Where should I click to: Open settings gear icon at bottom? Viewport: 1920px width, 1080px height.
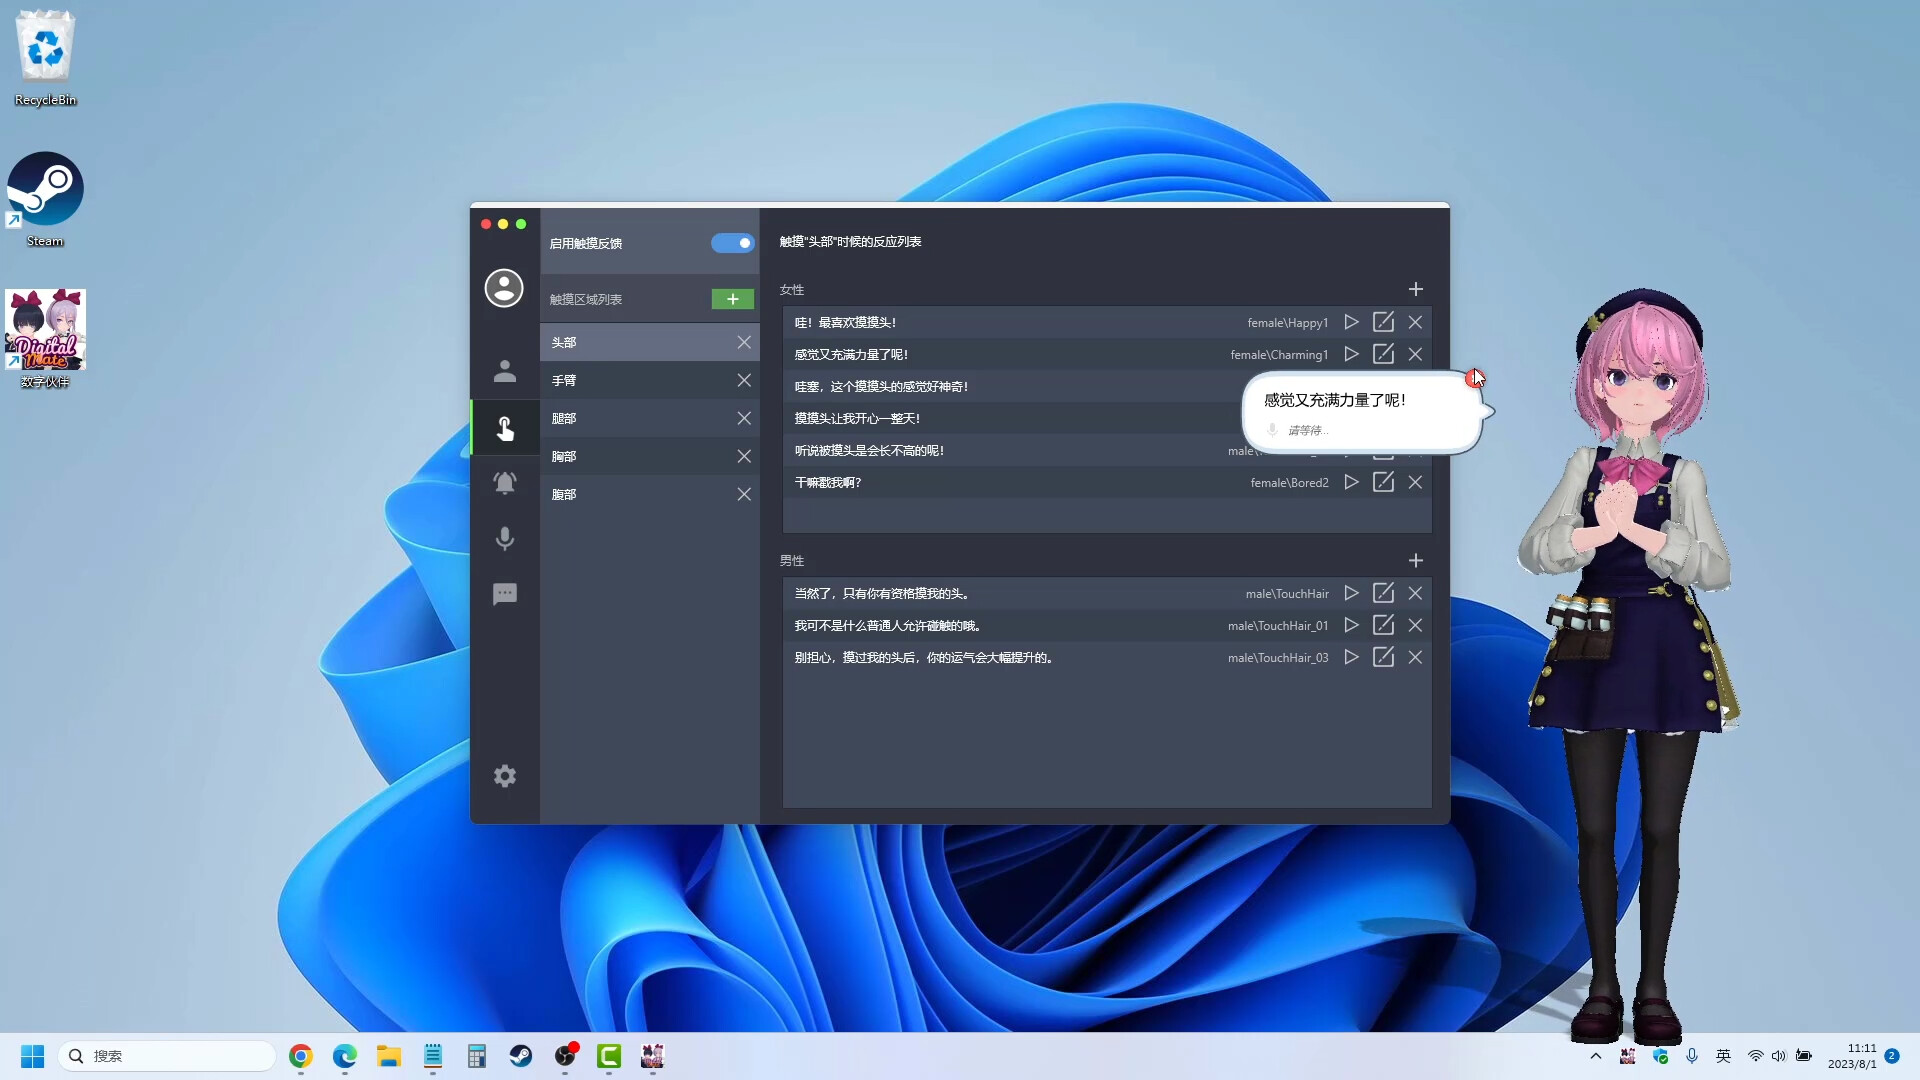(505, 777)
